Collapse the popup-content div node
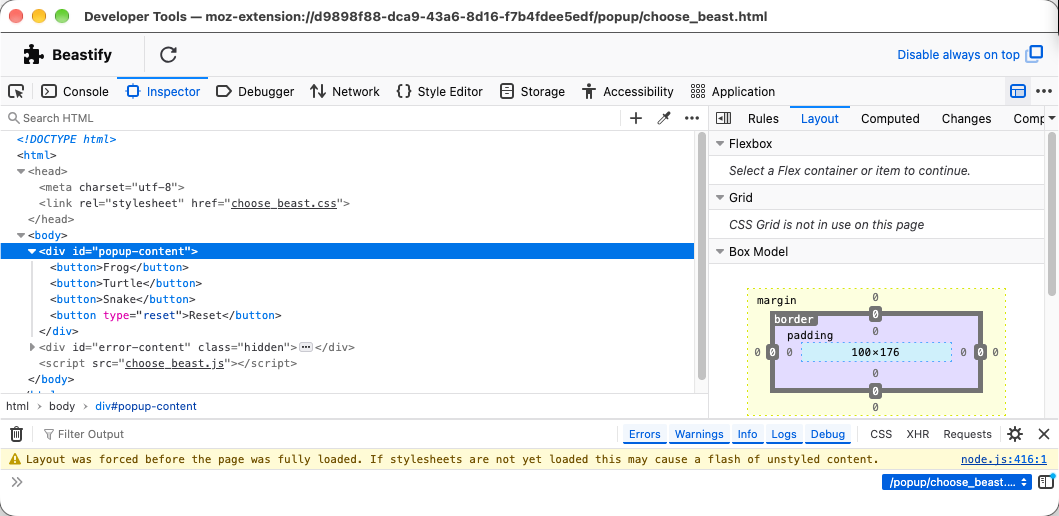Screen dimensions: 1059x516 pos(32,251)
